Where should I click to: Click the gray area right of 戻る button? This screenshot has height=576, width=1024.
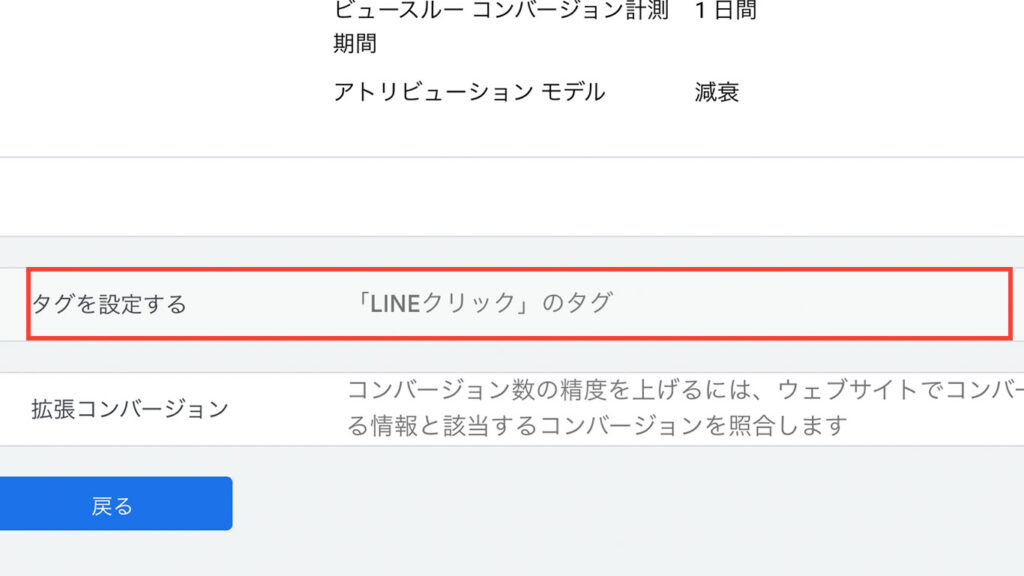(x=627, y=504)
